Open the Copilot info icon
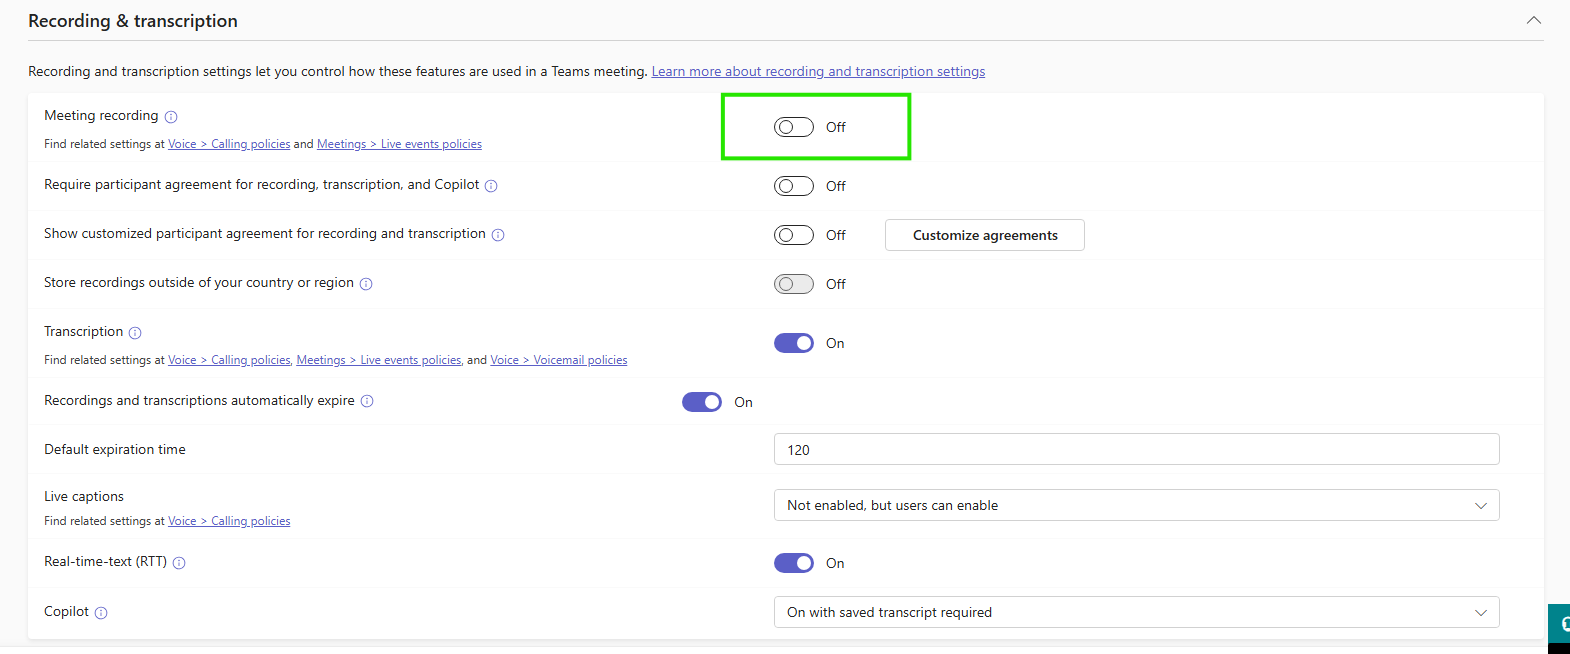 click(x=101, y=613)
